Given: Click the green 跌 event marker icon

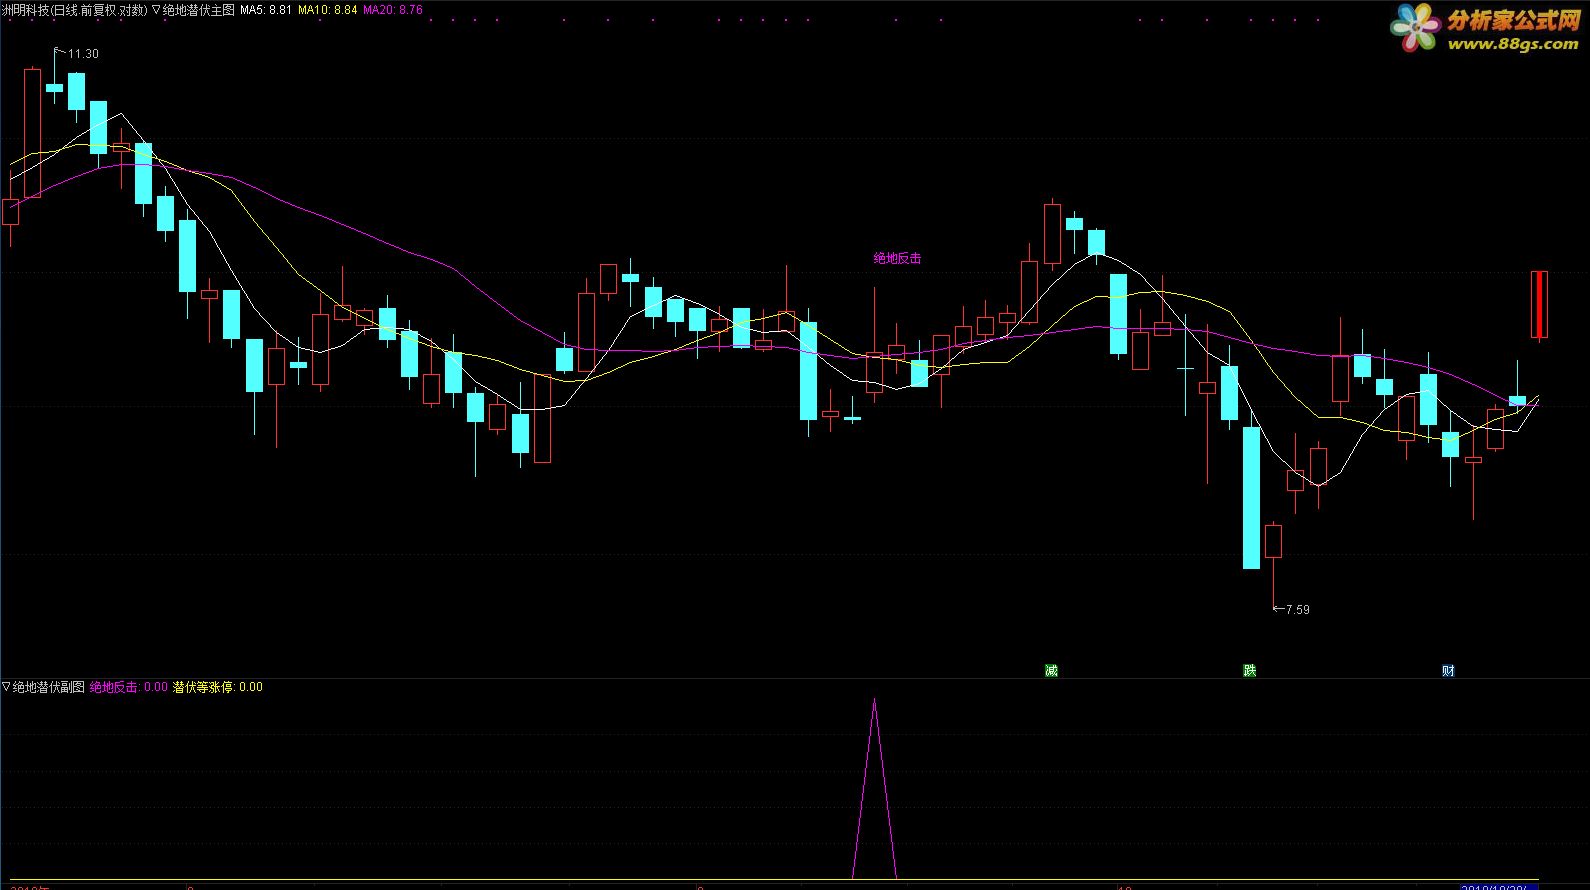Looking at the screenshot, I should coord(1250,670).
